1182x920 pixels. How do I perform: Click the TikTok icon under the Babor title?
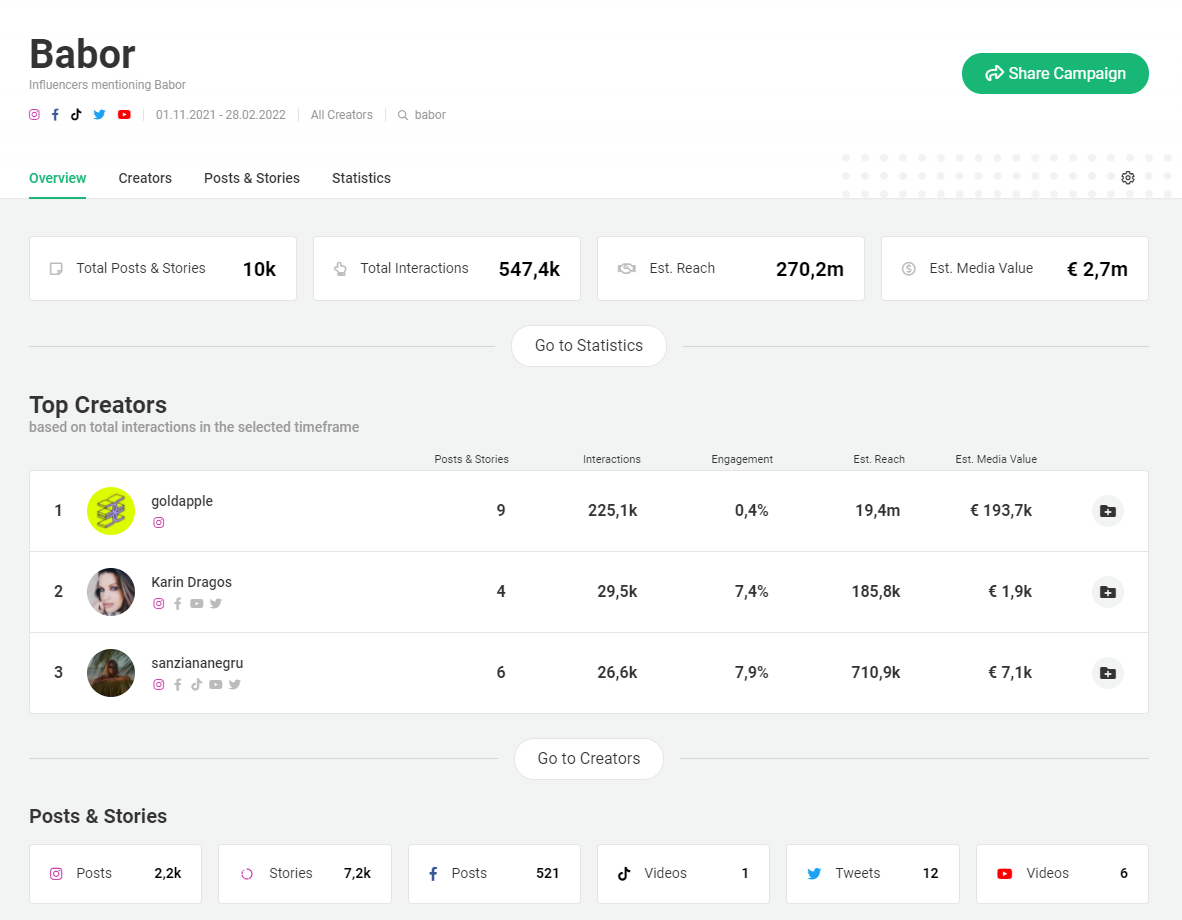76,115
